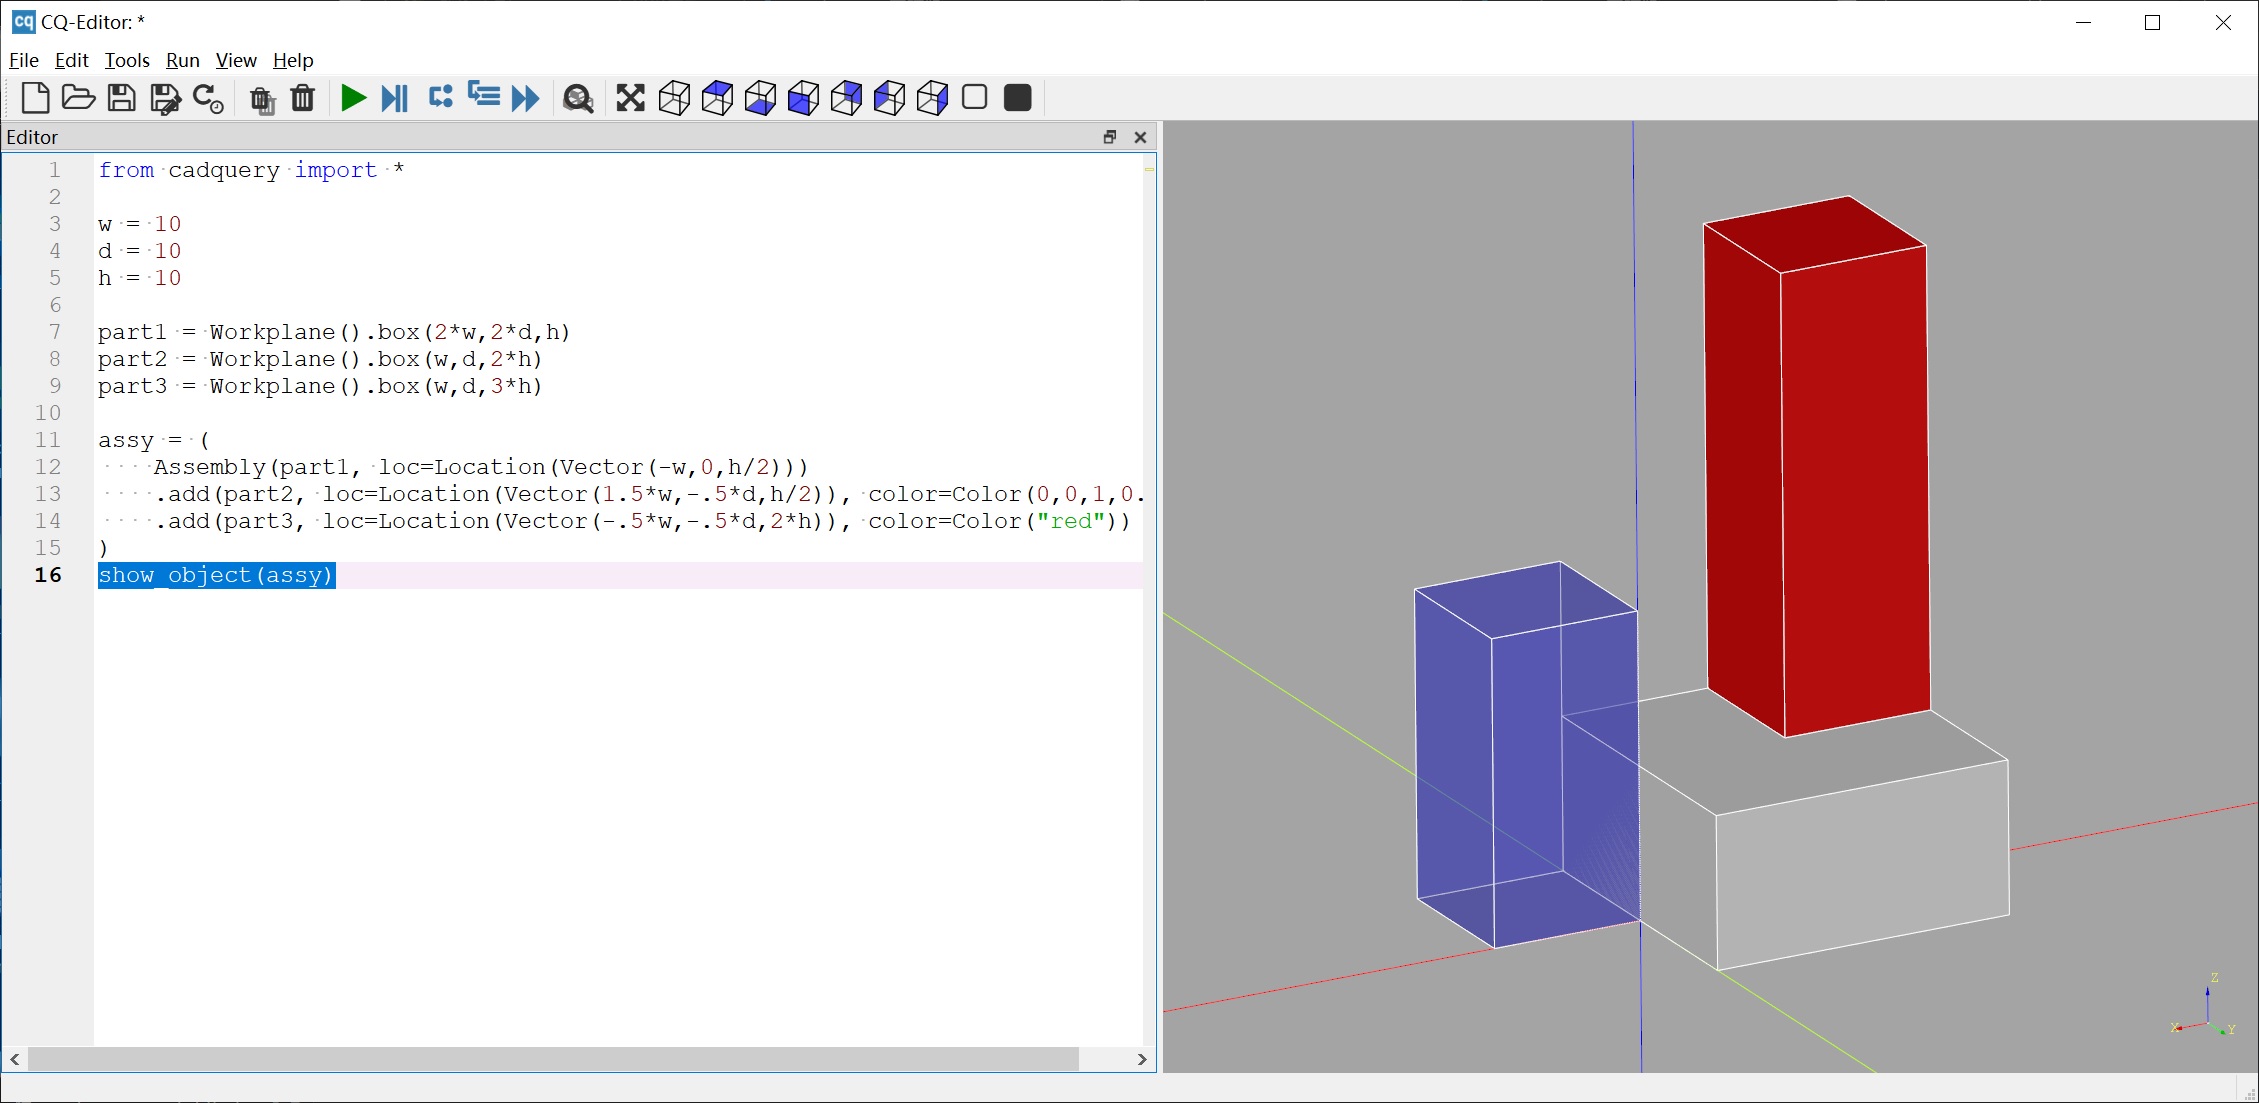
Task: Close the Editor panel
Action: pyautogui.click(x=1140, y=137)
